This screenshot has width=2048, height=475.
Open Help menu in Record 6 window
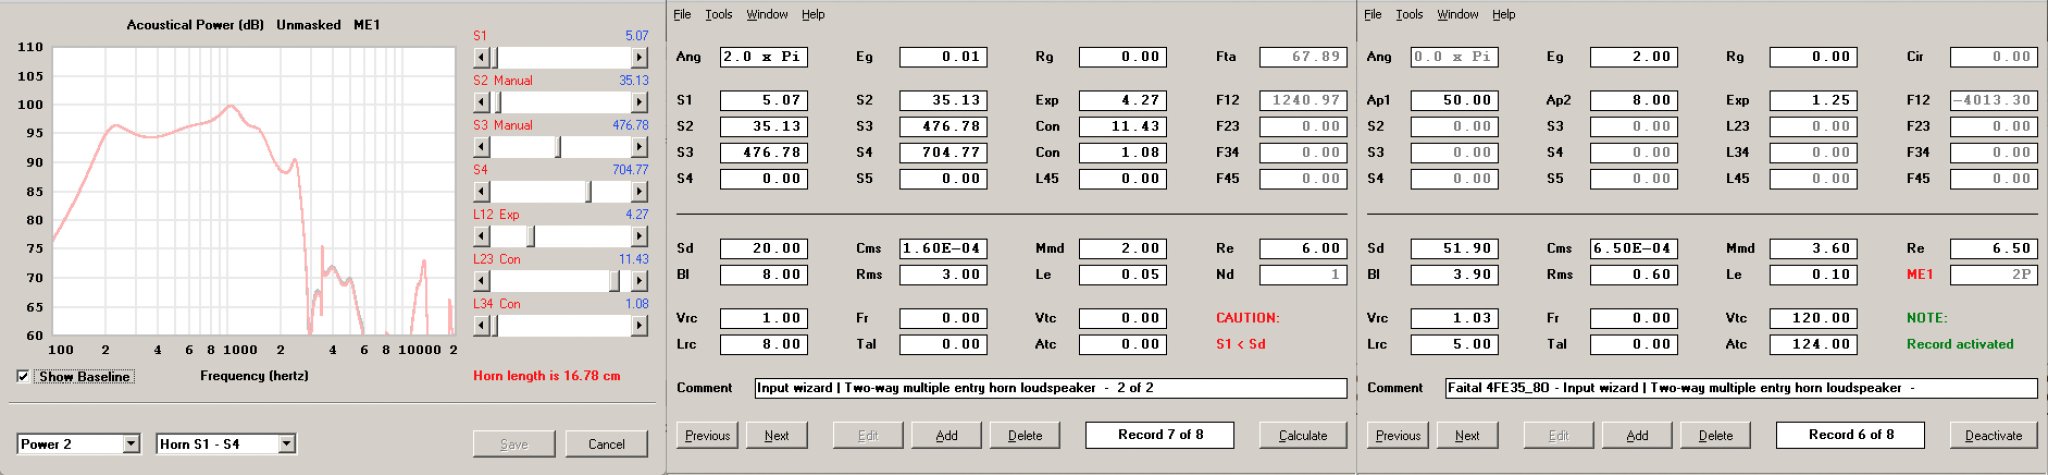tap(1504, 14)
